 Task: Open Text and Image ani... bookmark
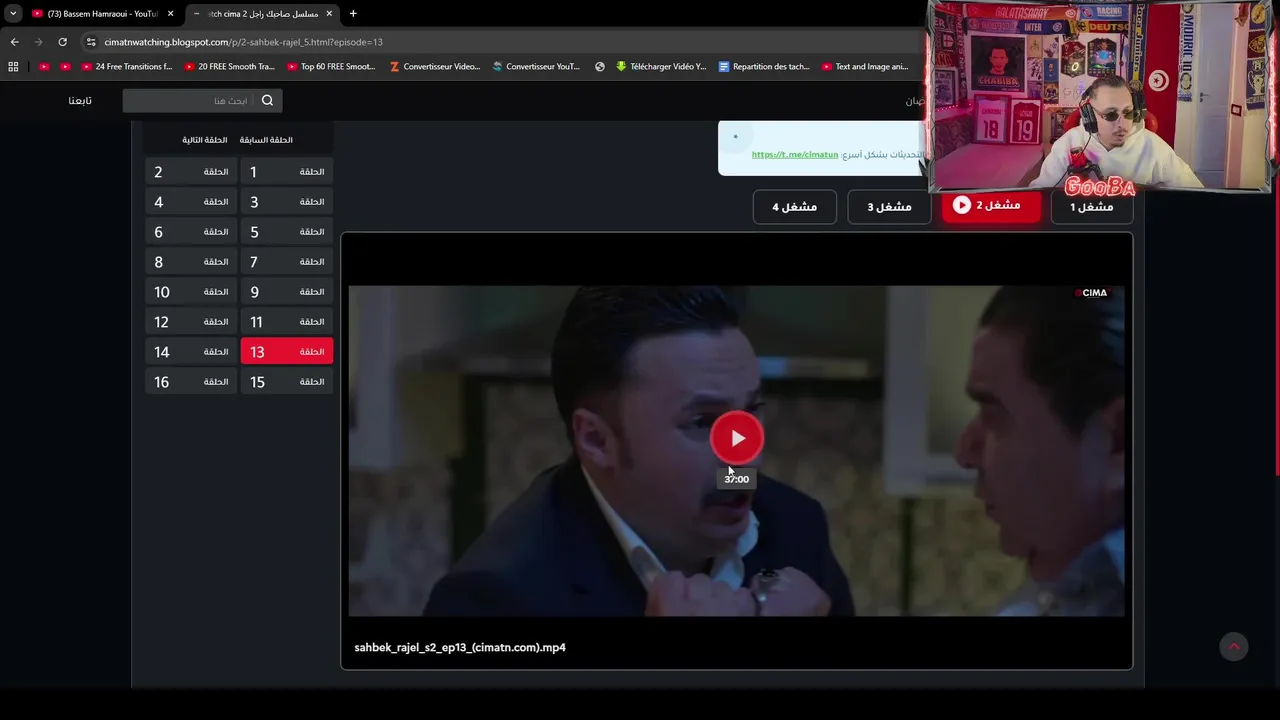pyautogui.click(x=865, y=67)
